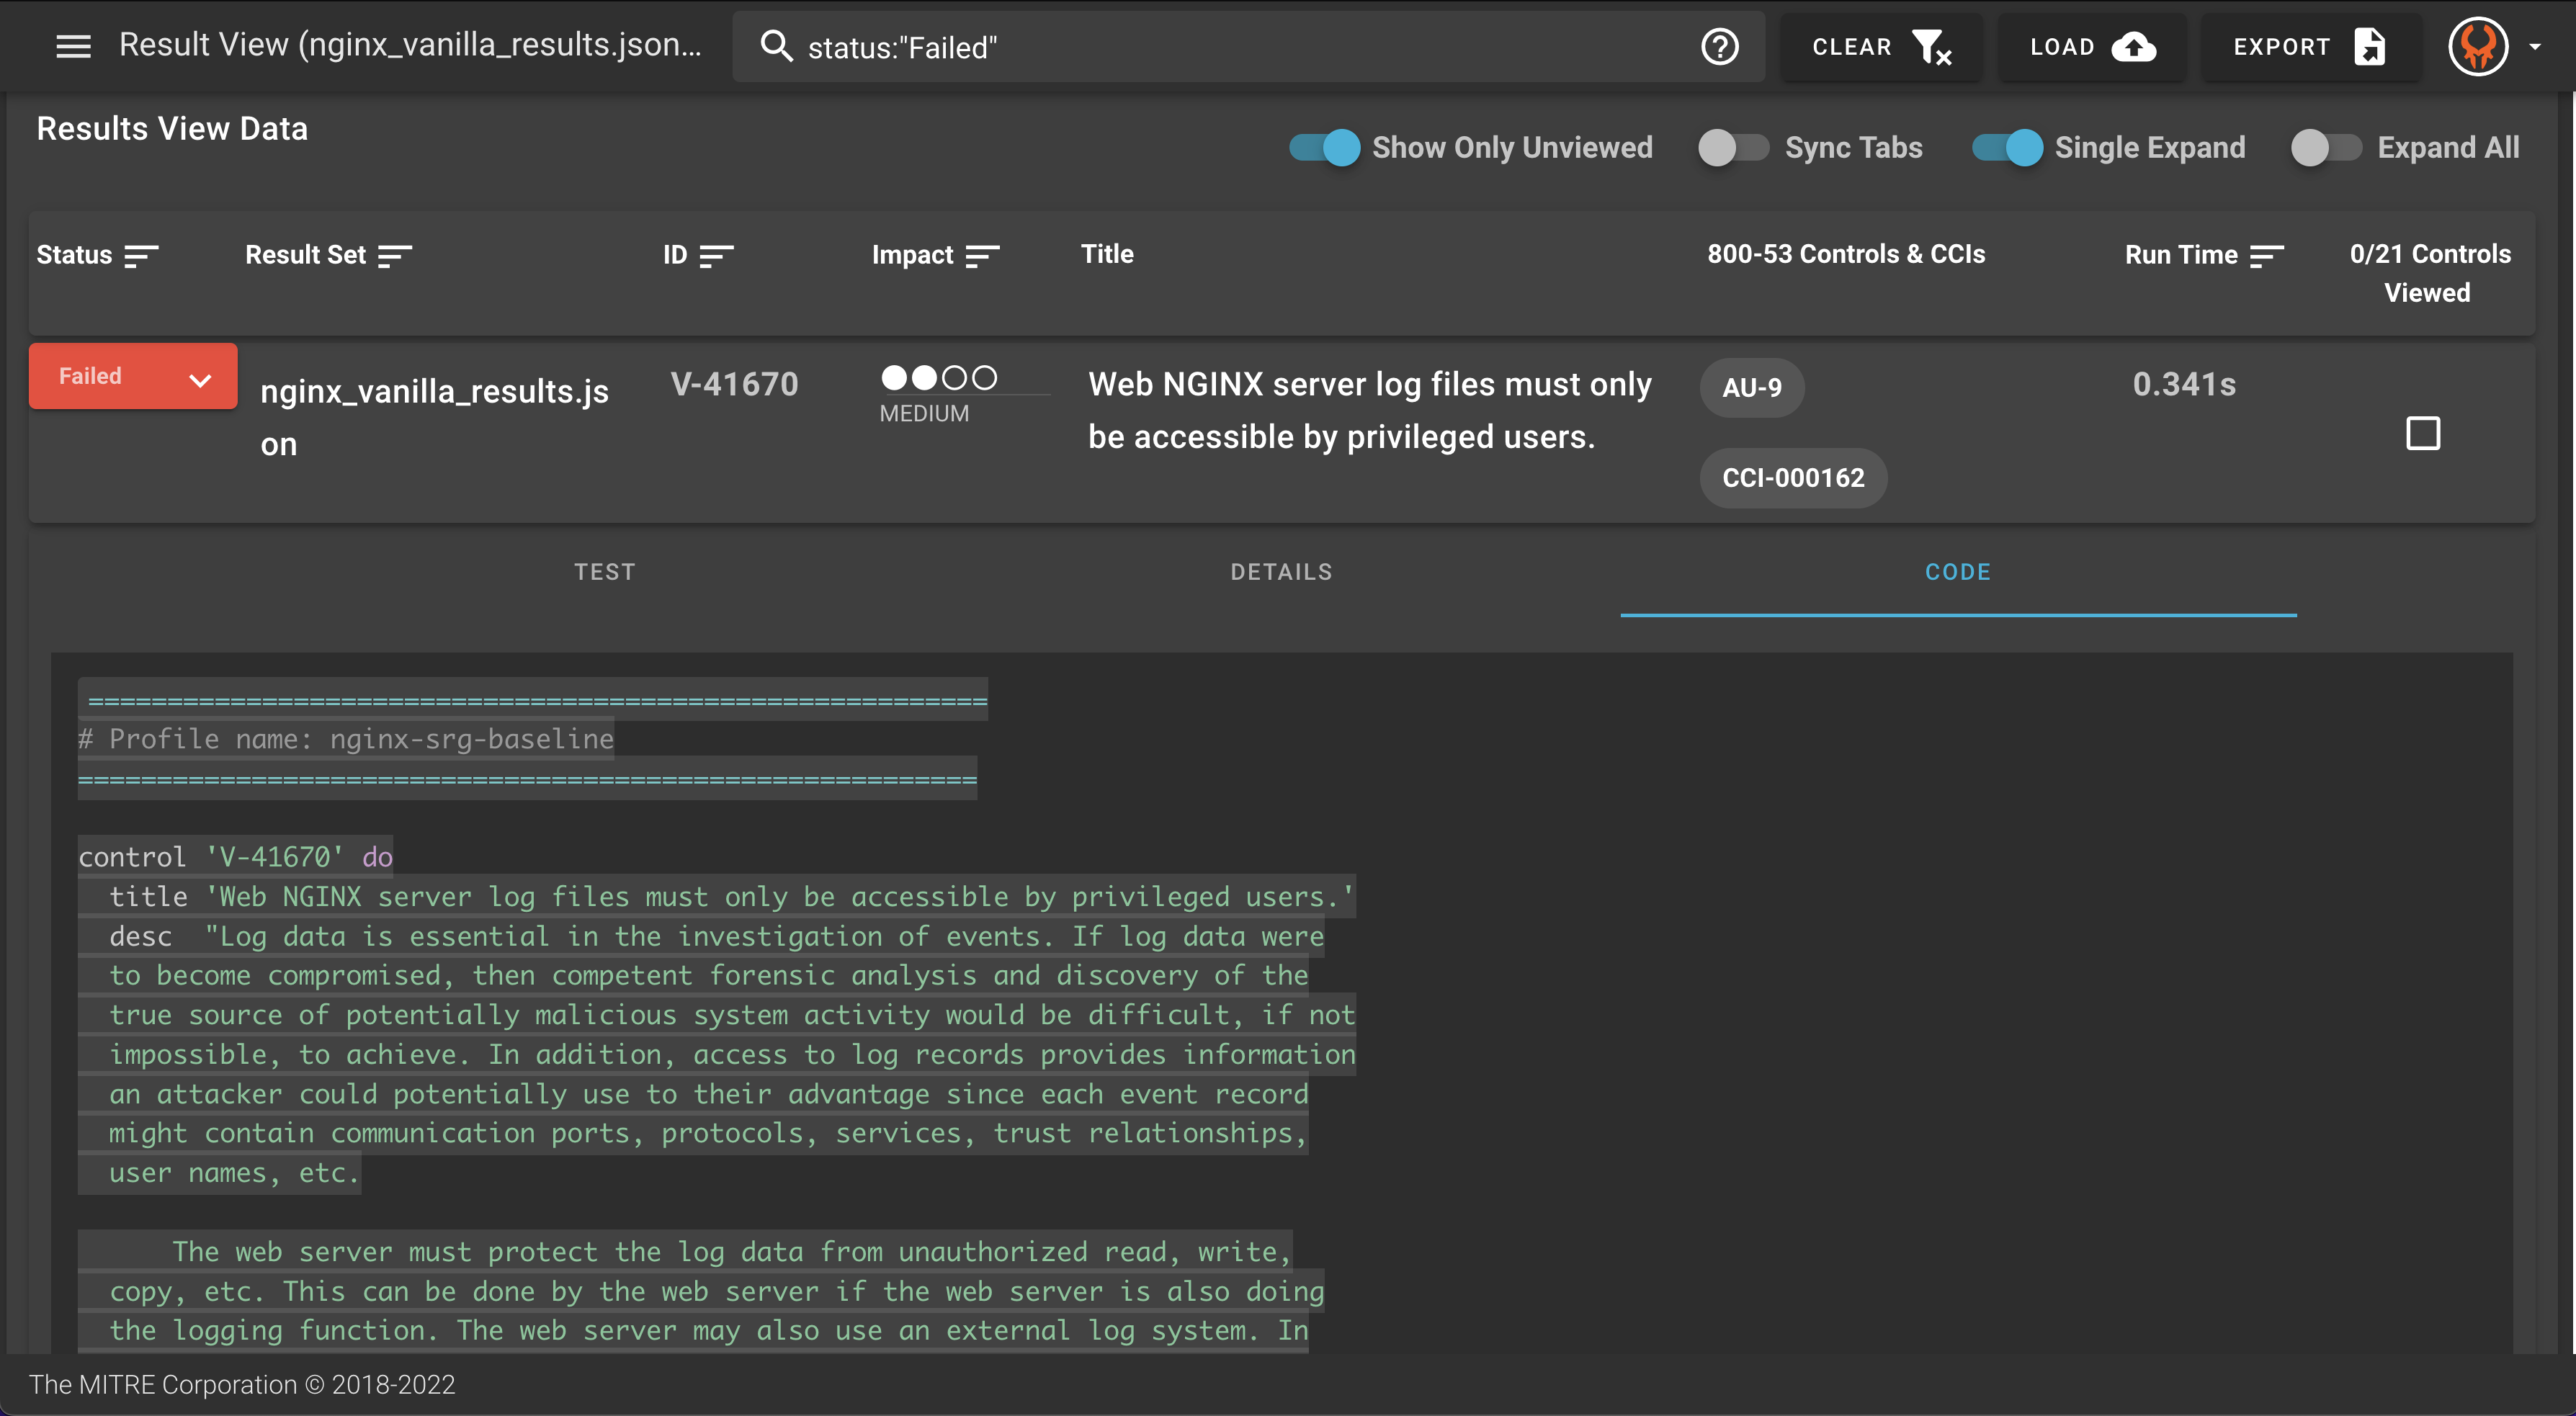Switch to the DETAILS tab
The width and height of the screenshot is (2576, 1416).
(1281, 572)
